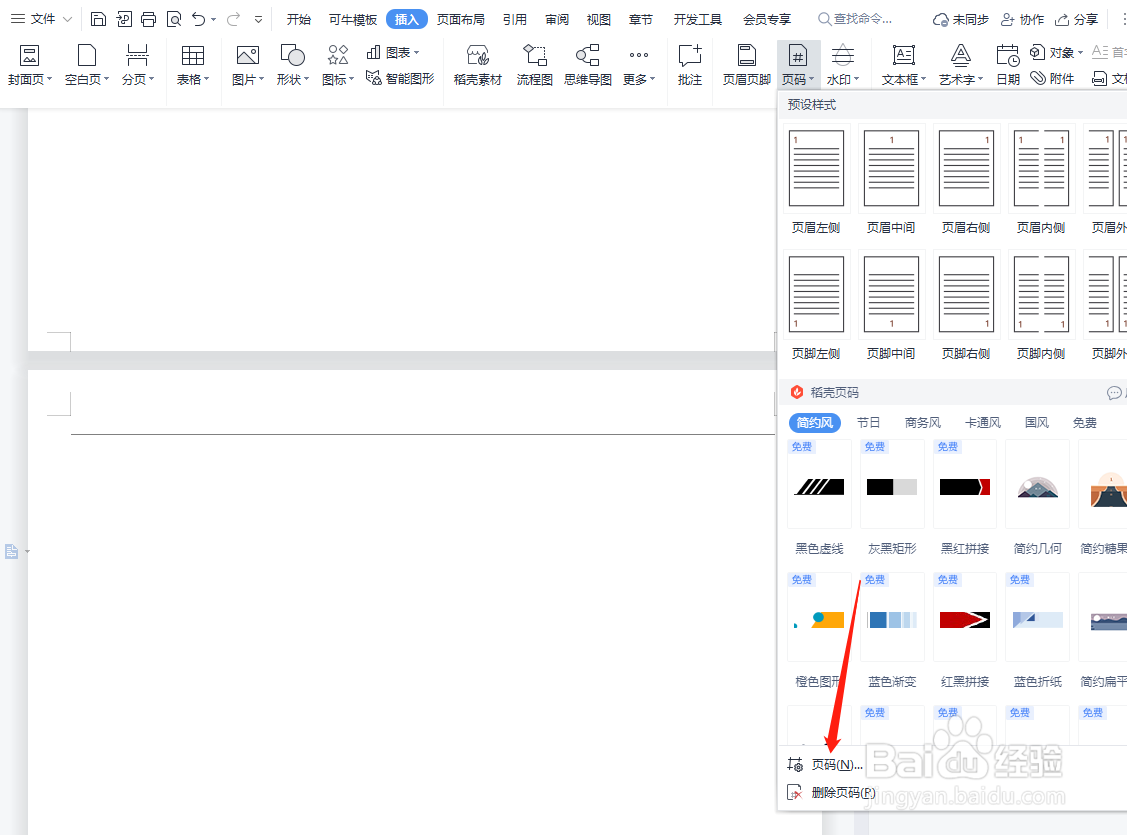Insert date (日期)

pos(1008,65)
